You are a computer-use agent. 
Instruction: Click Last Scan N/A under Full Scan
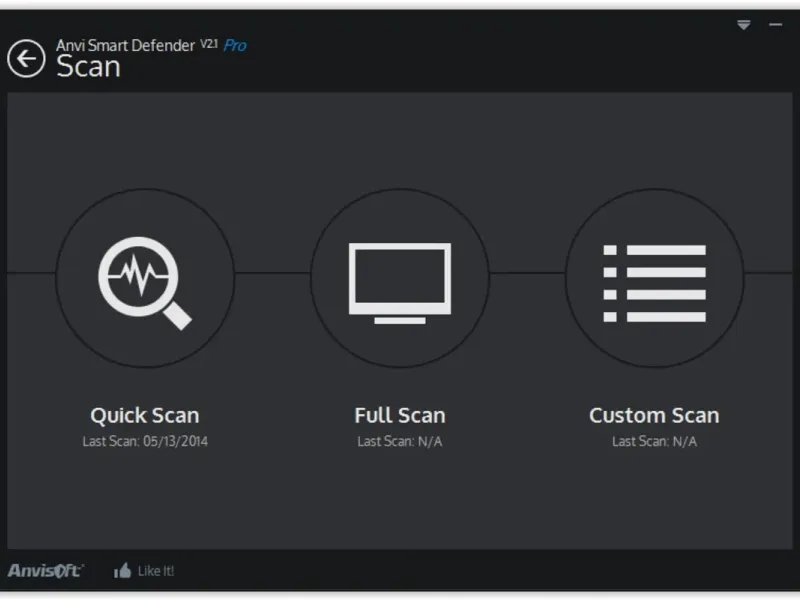pos(400,441)
